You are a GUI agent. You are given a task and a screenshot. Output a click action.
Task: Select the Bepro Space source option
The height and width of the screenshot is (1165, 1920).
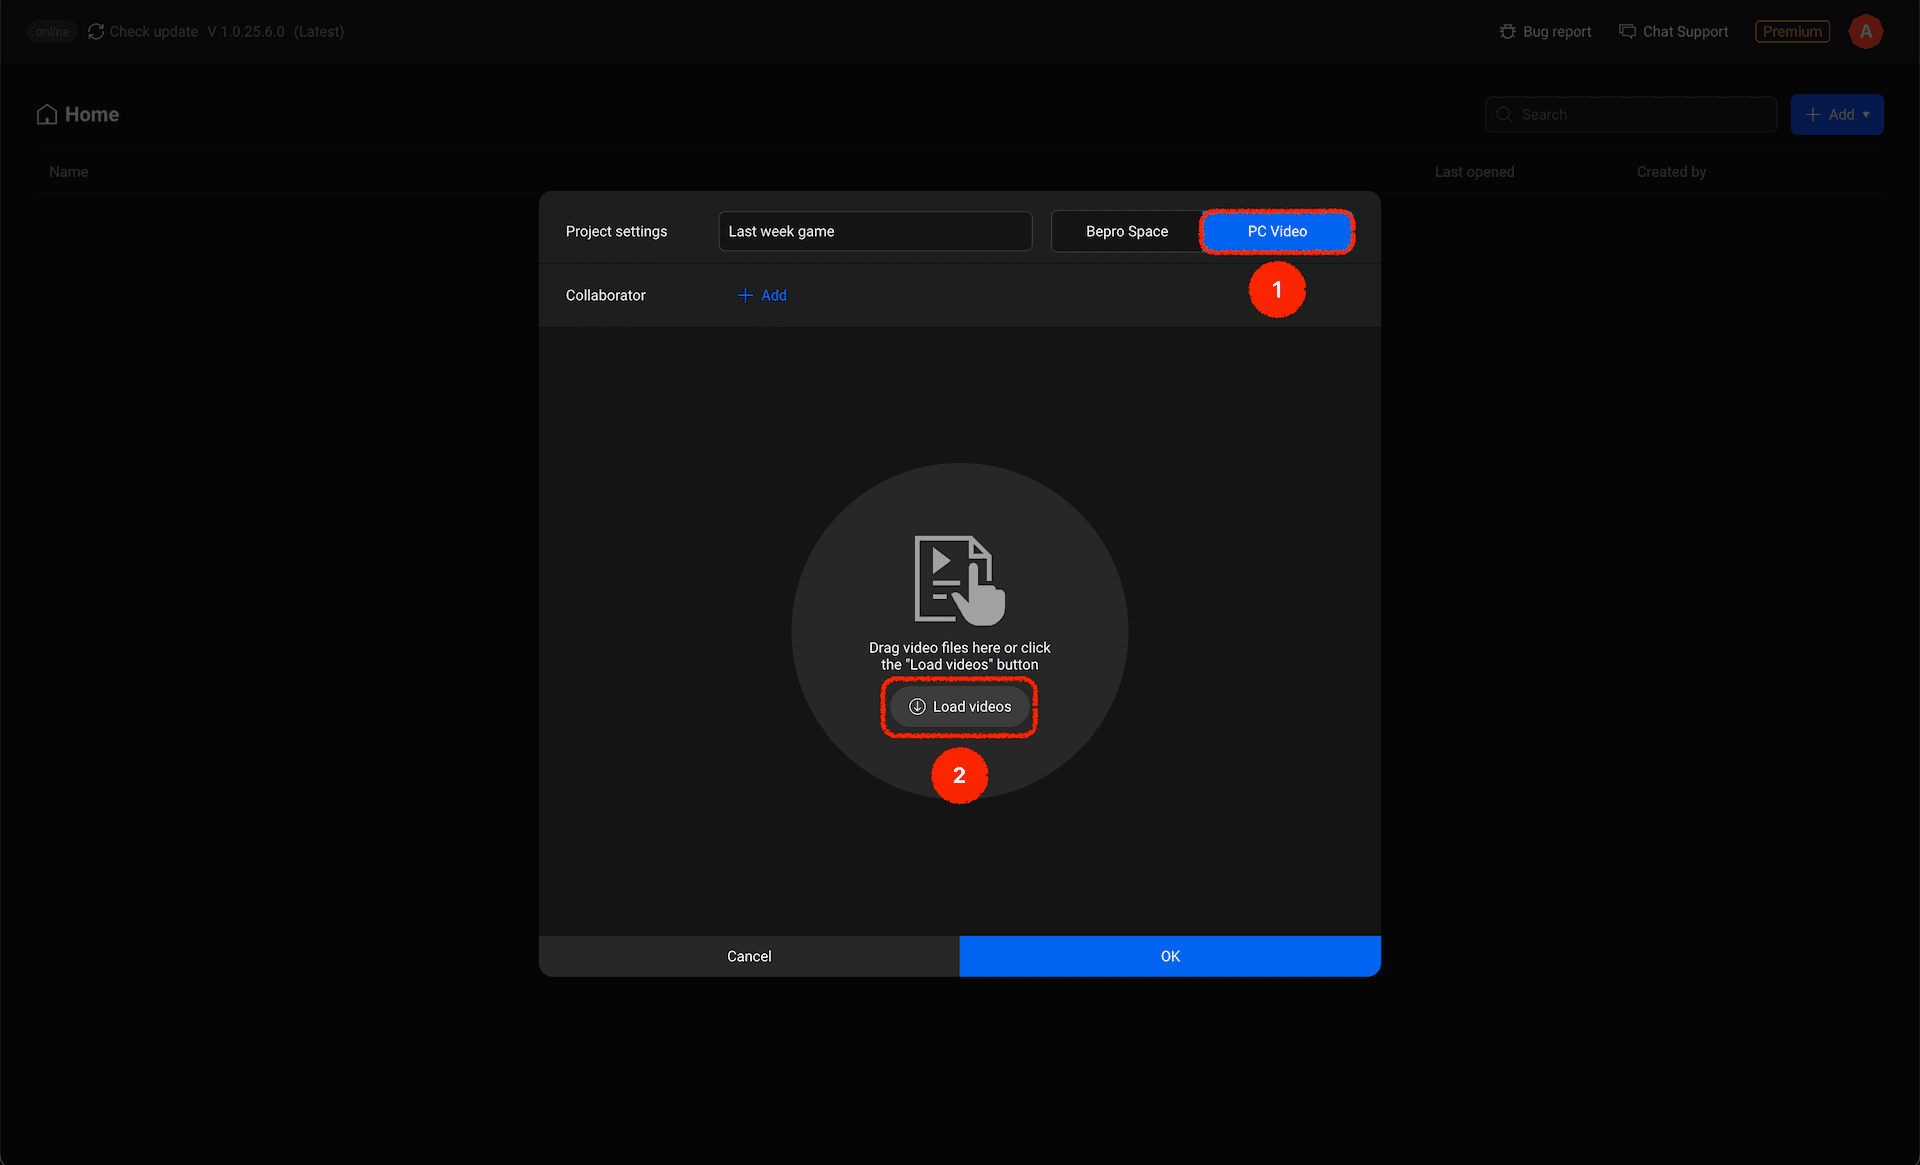(1126, 232)
